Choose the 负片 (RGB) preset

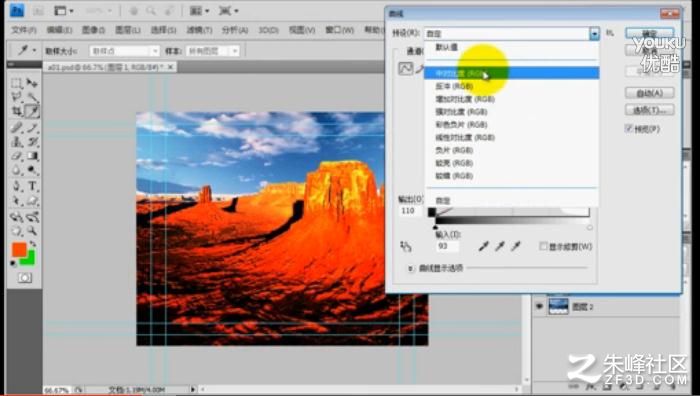pyautogui.click(x=454, y=150)
